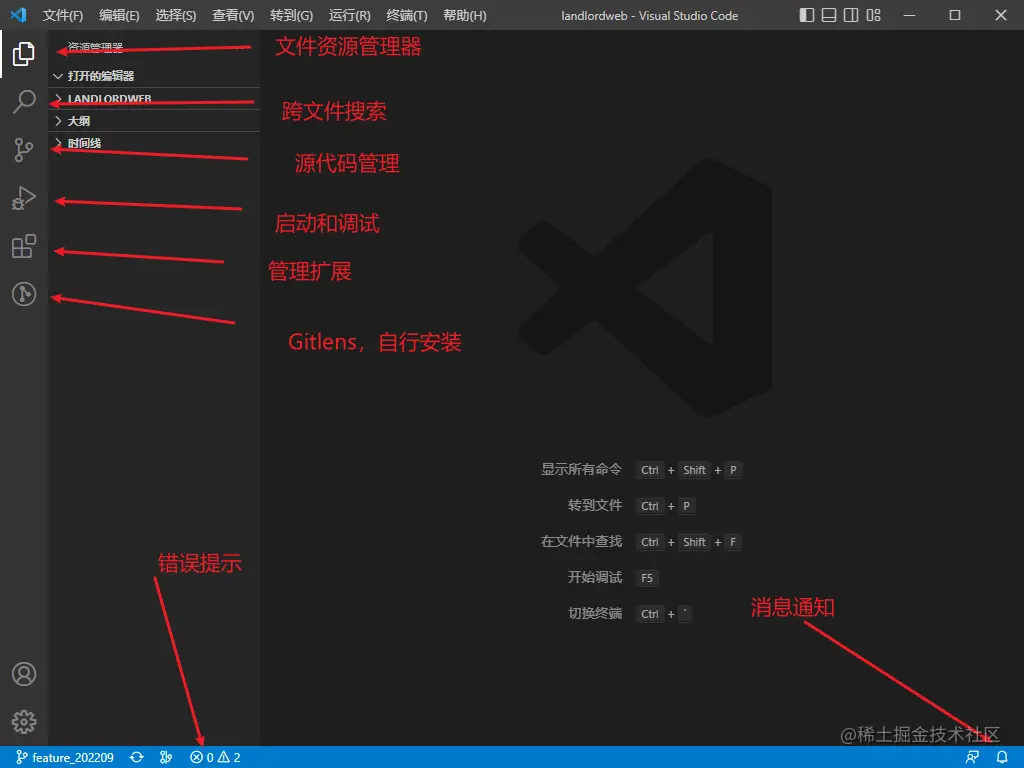Screen dimensions: 1024x768
Task: Click the feature_202209 branch indicator
Action: point(65,758)
